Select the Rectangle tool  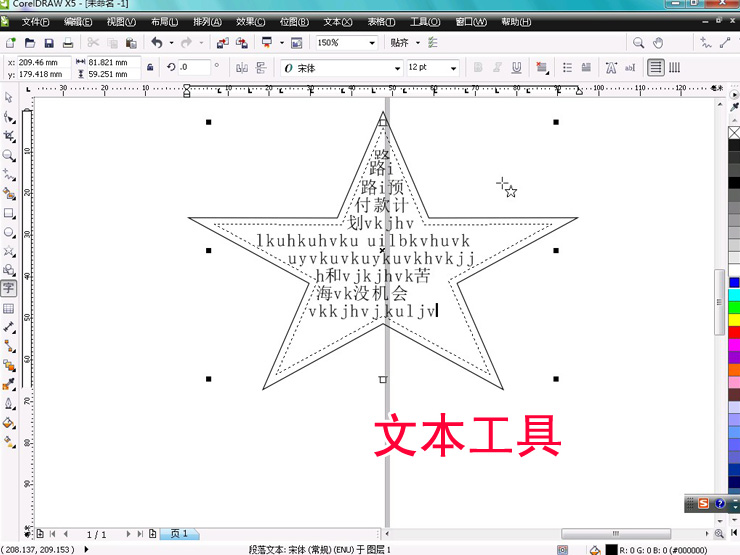coord(9,213)
